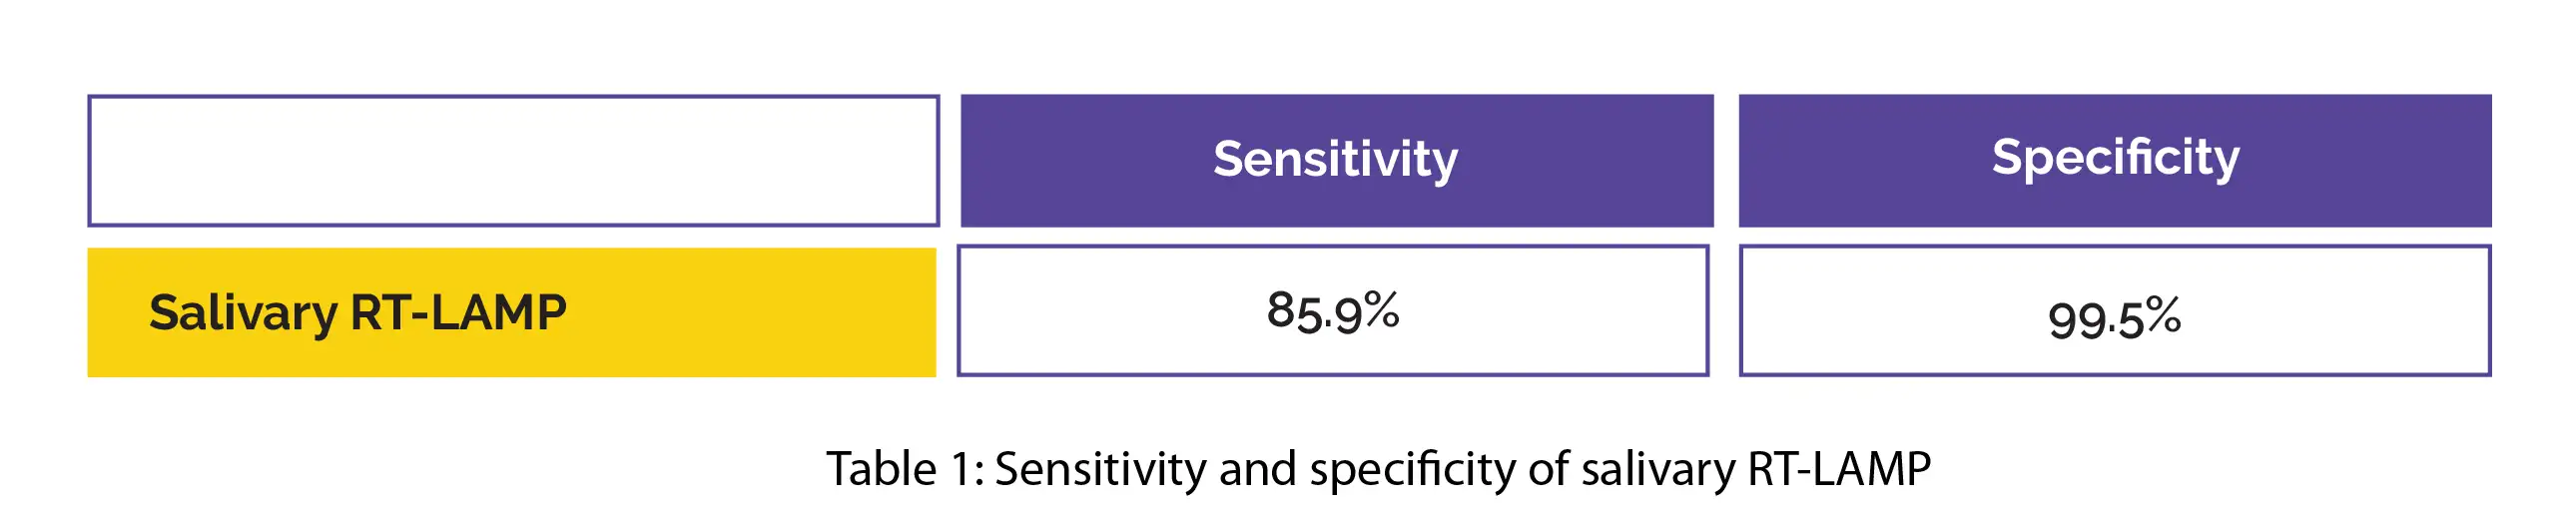
Task: Click the 'Table 1:' label in the caption
Action: click(x=904, y=469)
